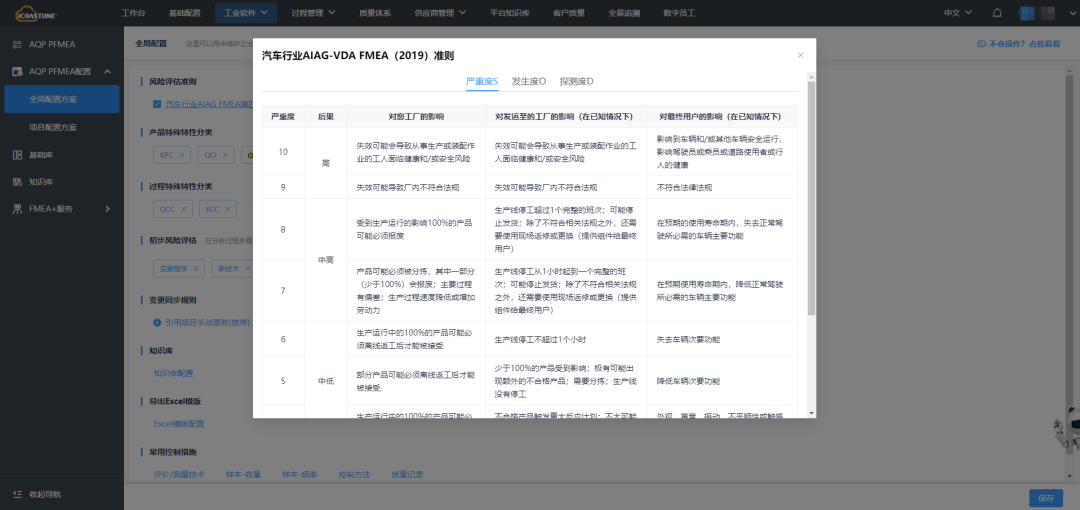Click the 基础库 sidebar icon
1080x510 pixels.
(17, 155)
